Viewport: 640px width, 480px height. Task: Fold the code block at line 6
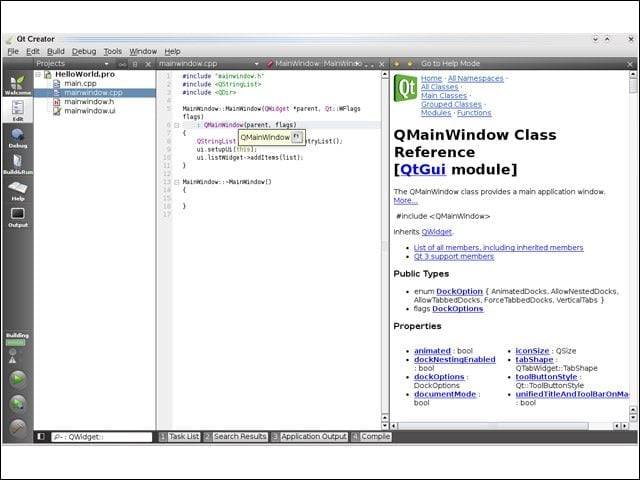coord(177,125)
